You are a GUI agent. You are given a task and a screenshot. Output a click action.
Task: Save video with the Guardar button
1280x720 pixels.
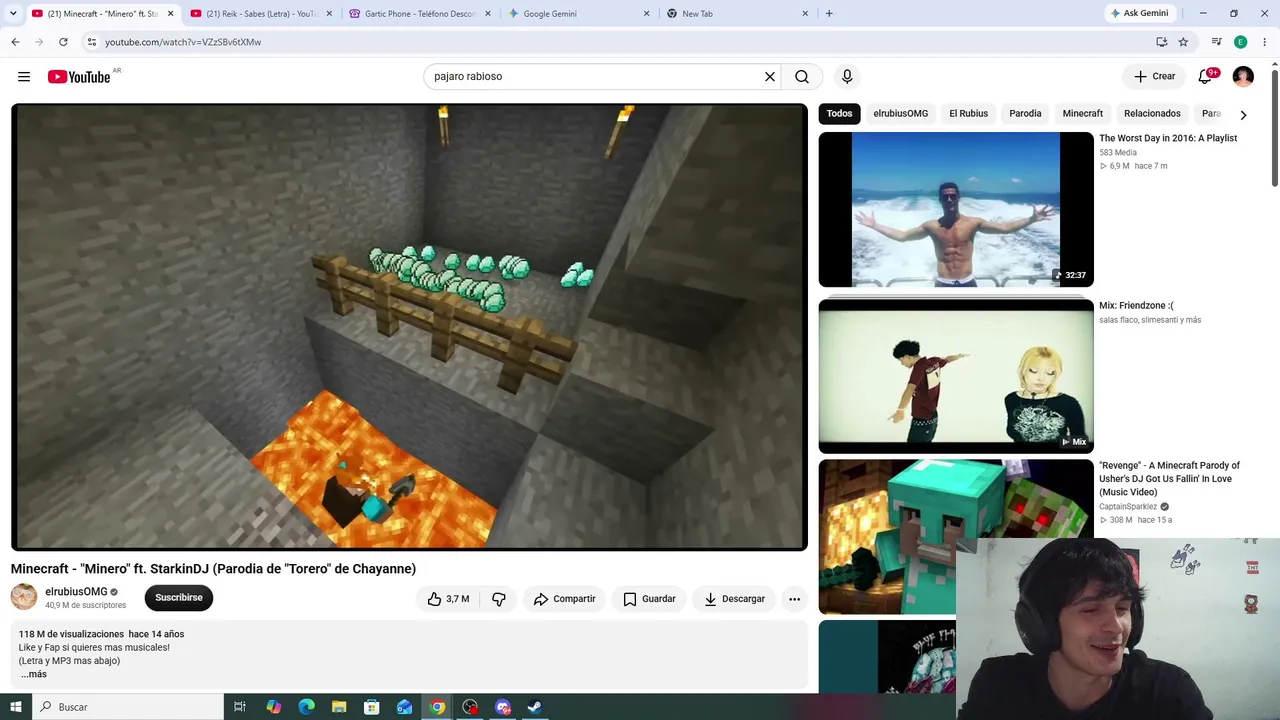pos(649,599)
